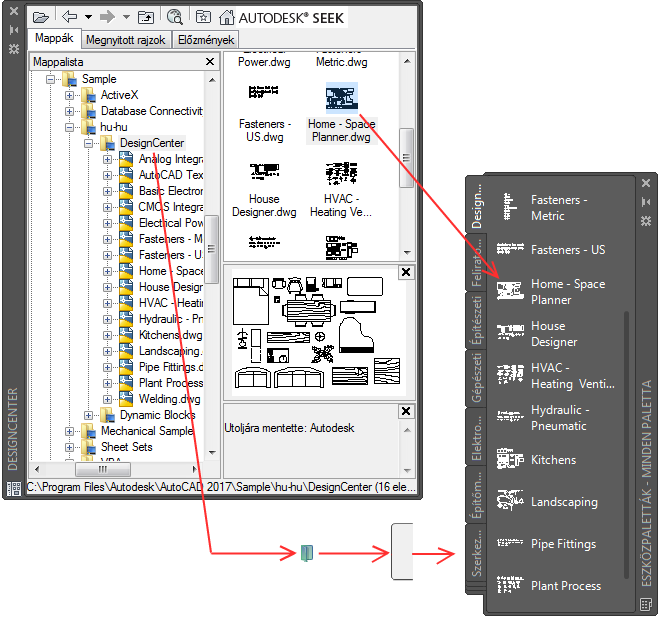Click the Up one folder icon
The image size is (659, 617).
[146, 17]
